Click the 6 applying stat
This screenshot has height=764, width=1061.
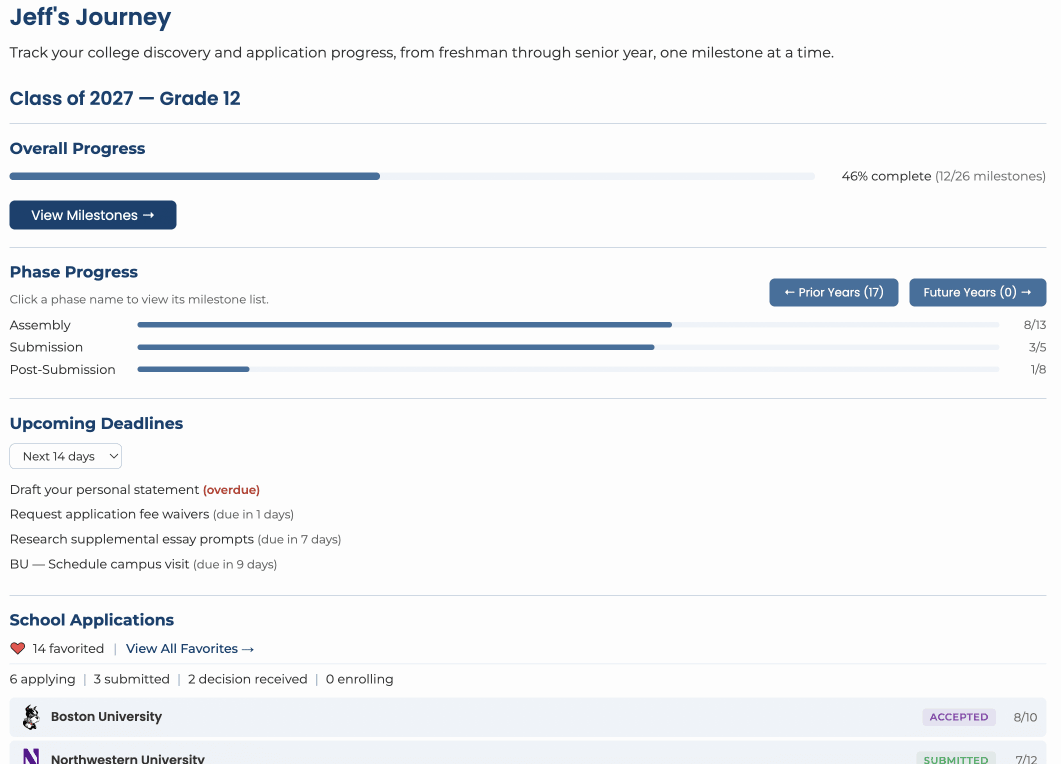coord(43,679)
